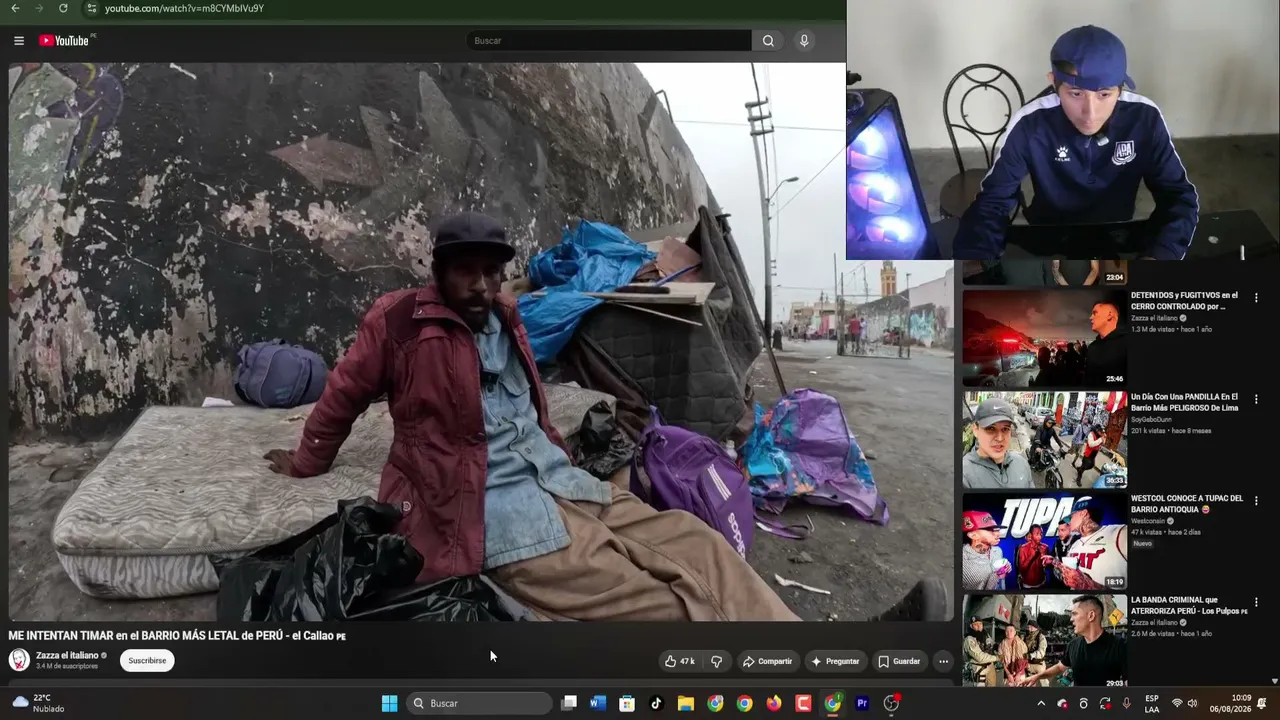Show hidden system tray icons
The height and width of the screenshot is (720, 1280).
[1041, 703]
